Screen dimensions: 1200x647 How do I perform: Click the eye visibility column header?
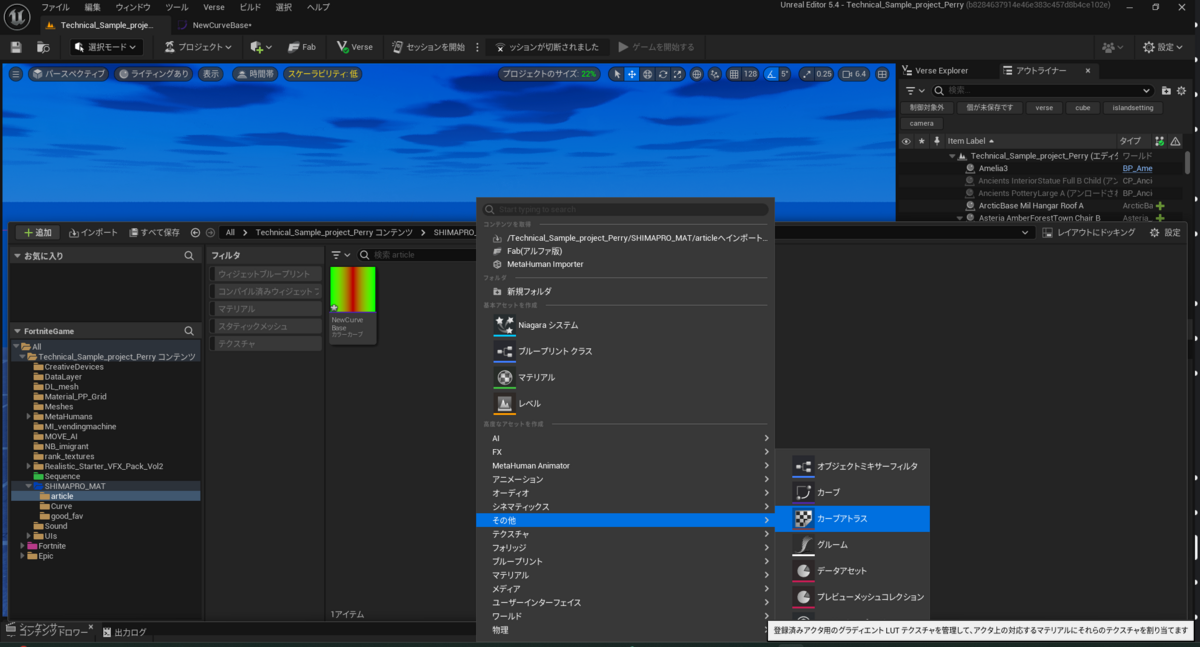point(906,141)
